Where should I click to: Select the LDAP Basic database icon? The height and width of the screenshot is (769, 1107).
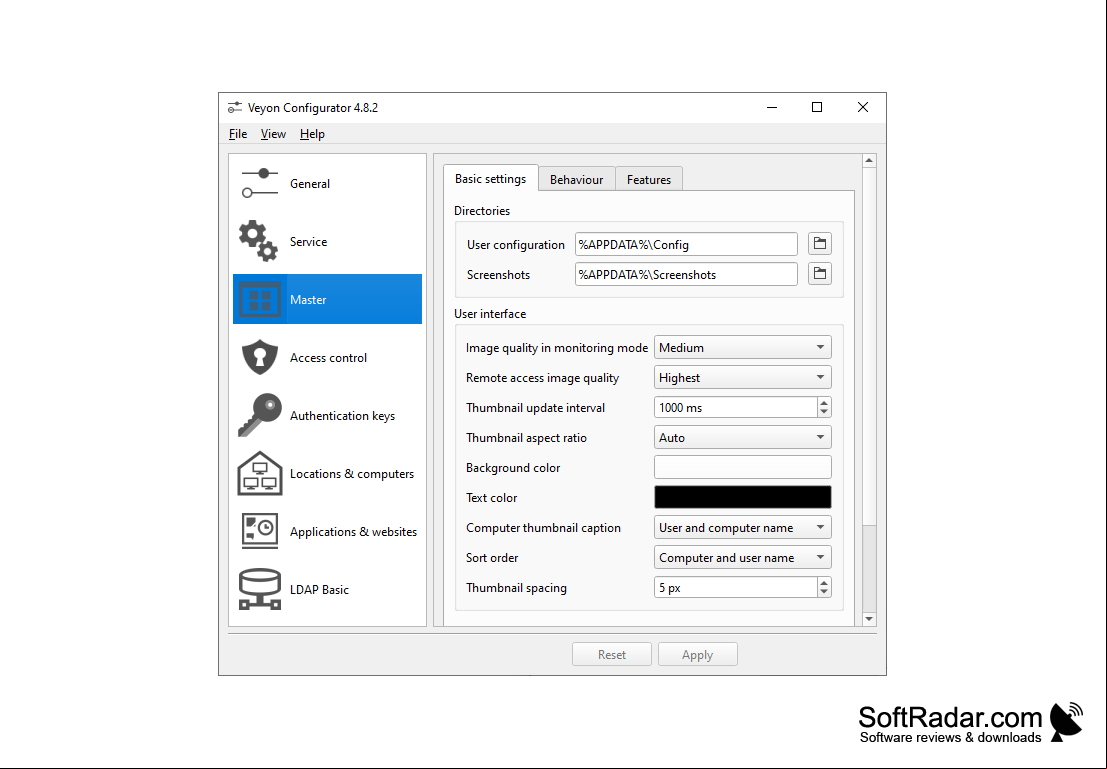point(260,589)
